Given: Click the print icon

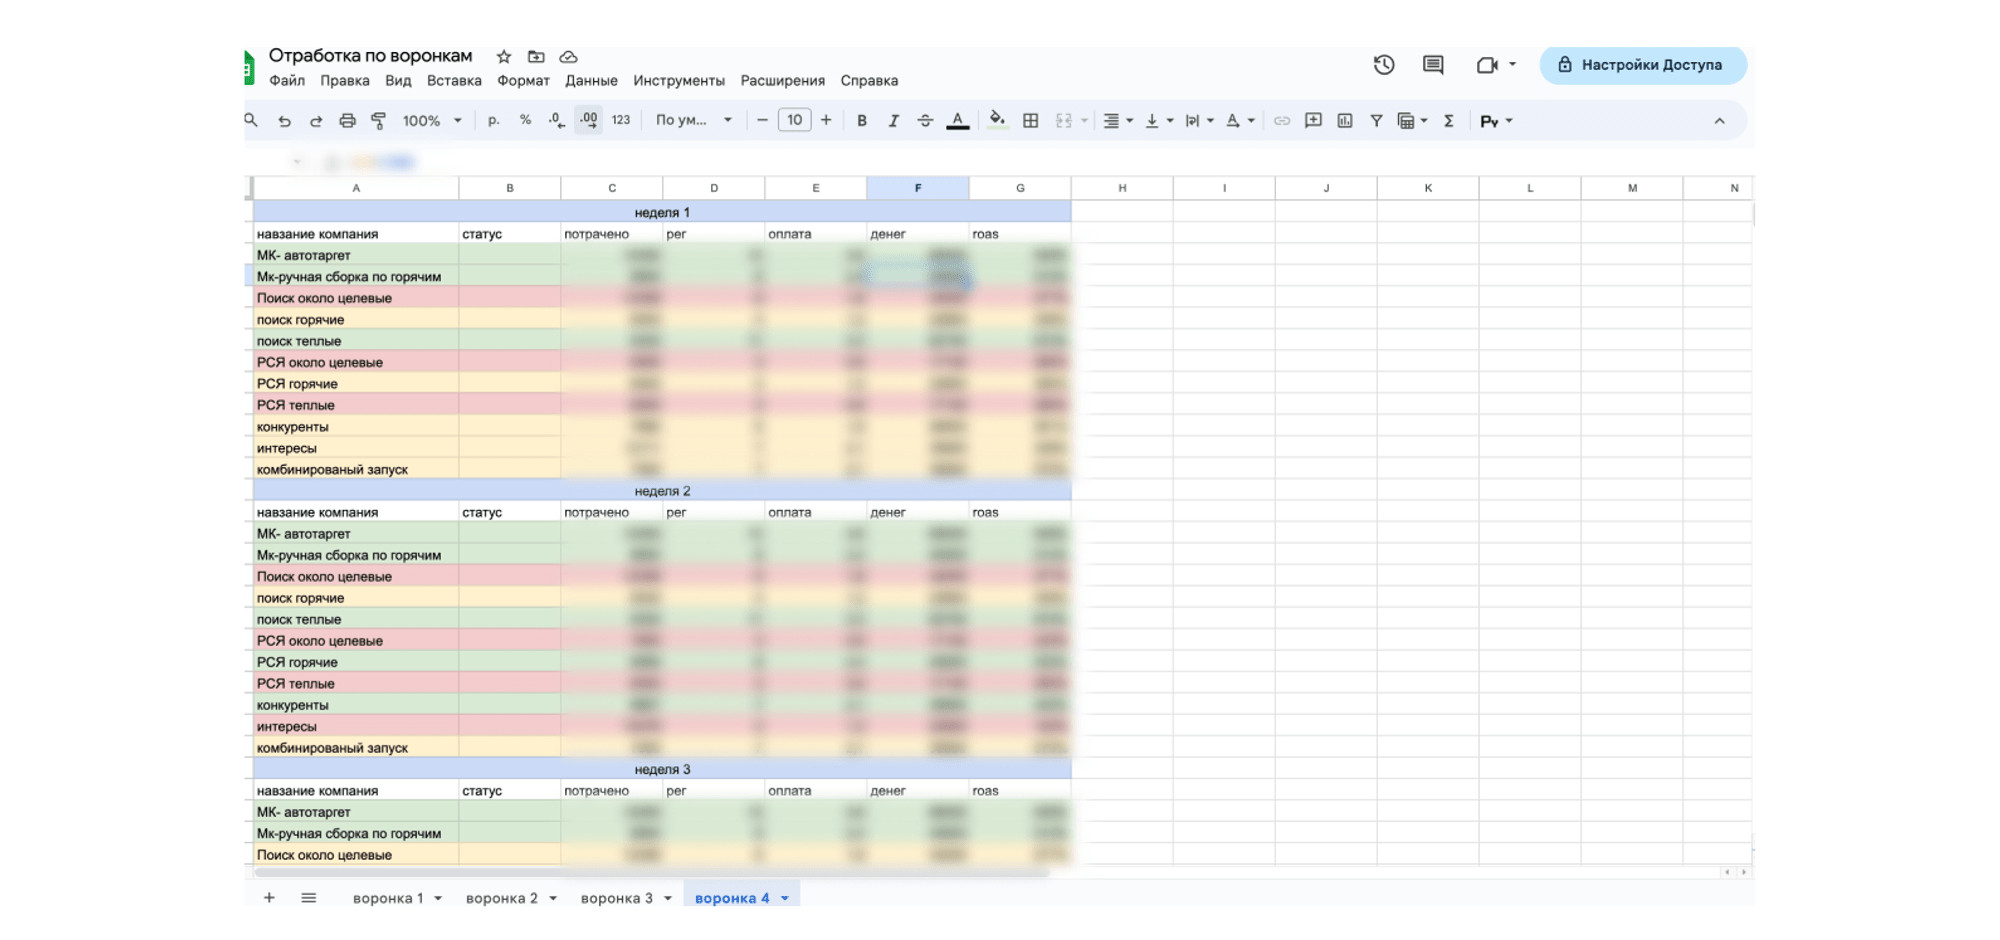Looking at the screenshot, I should [x=347, y=121].
